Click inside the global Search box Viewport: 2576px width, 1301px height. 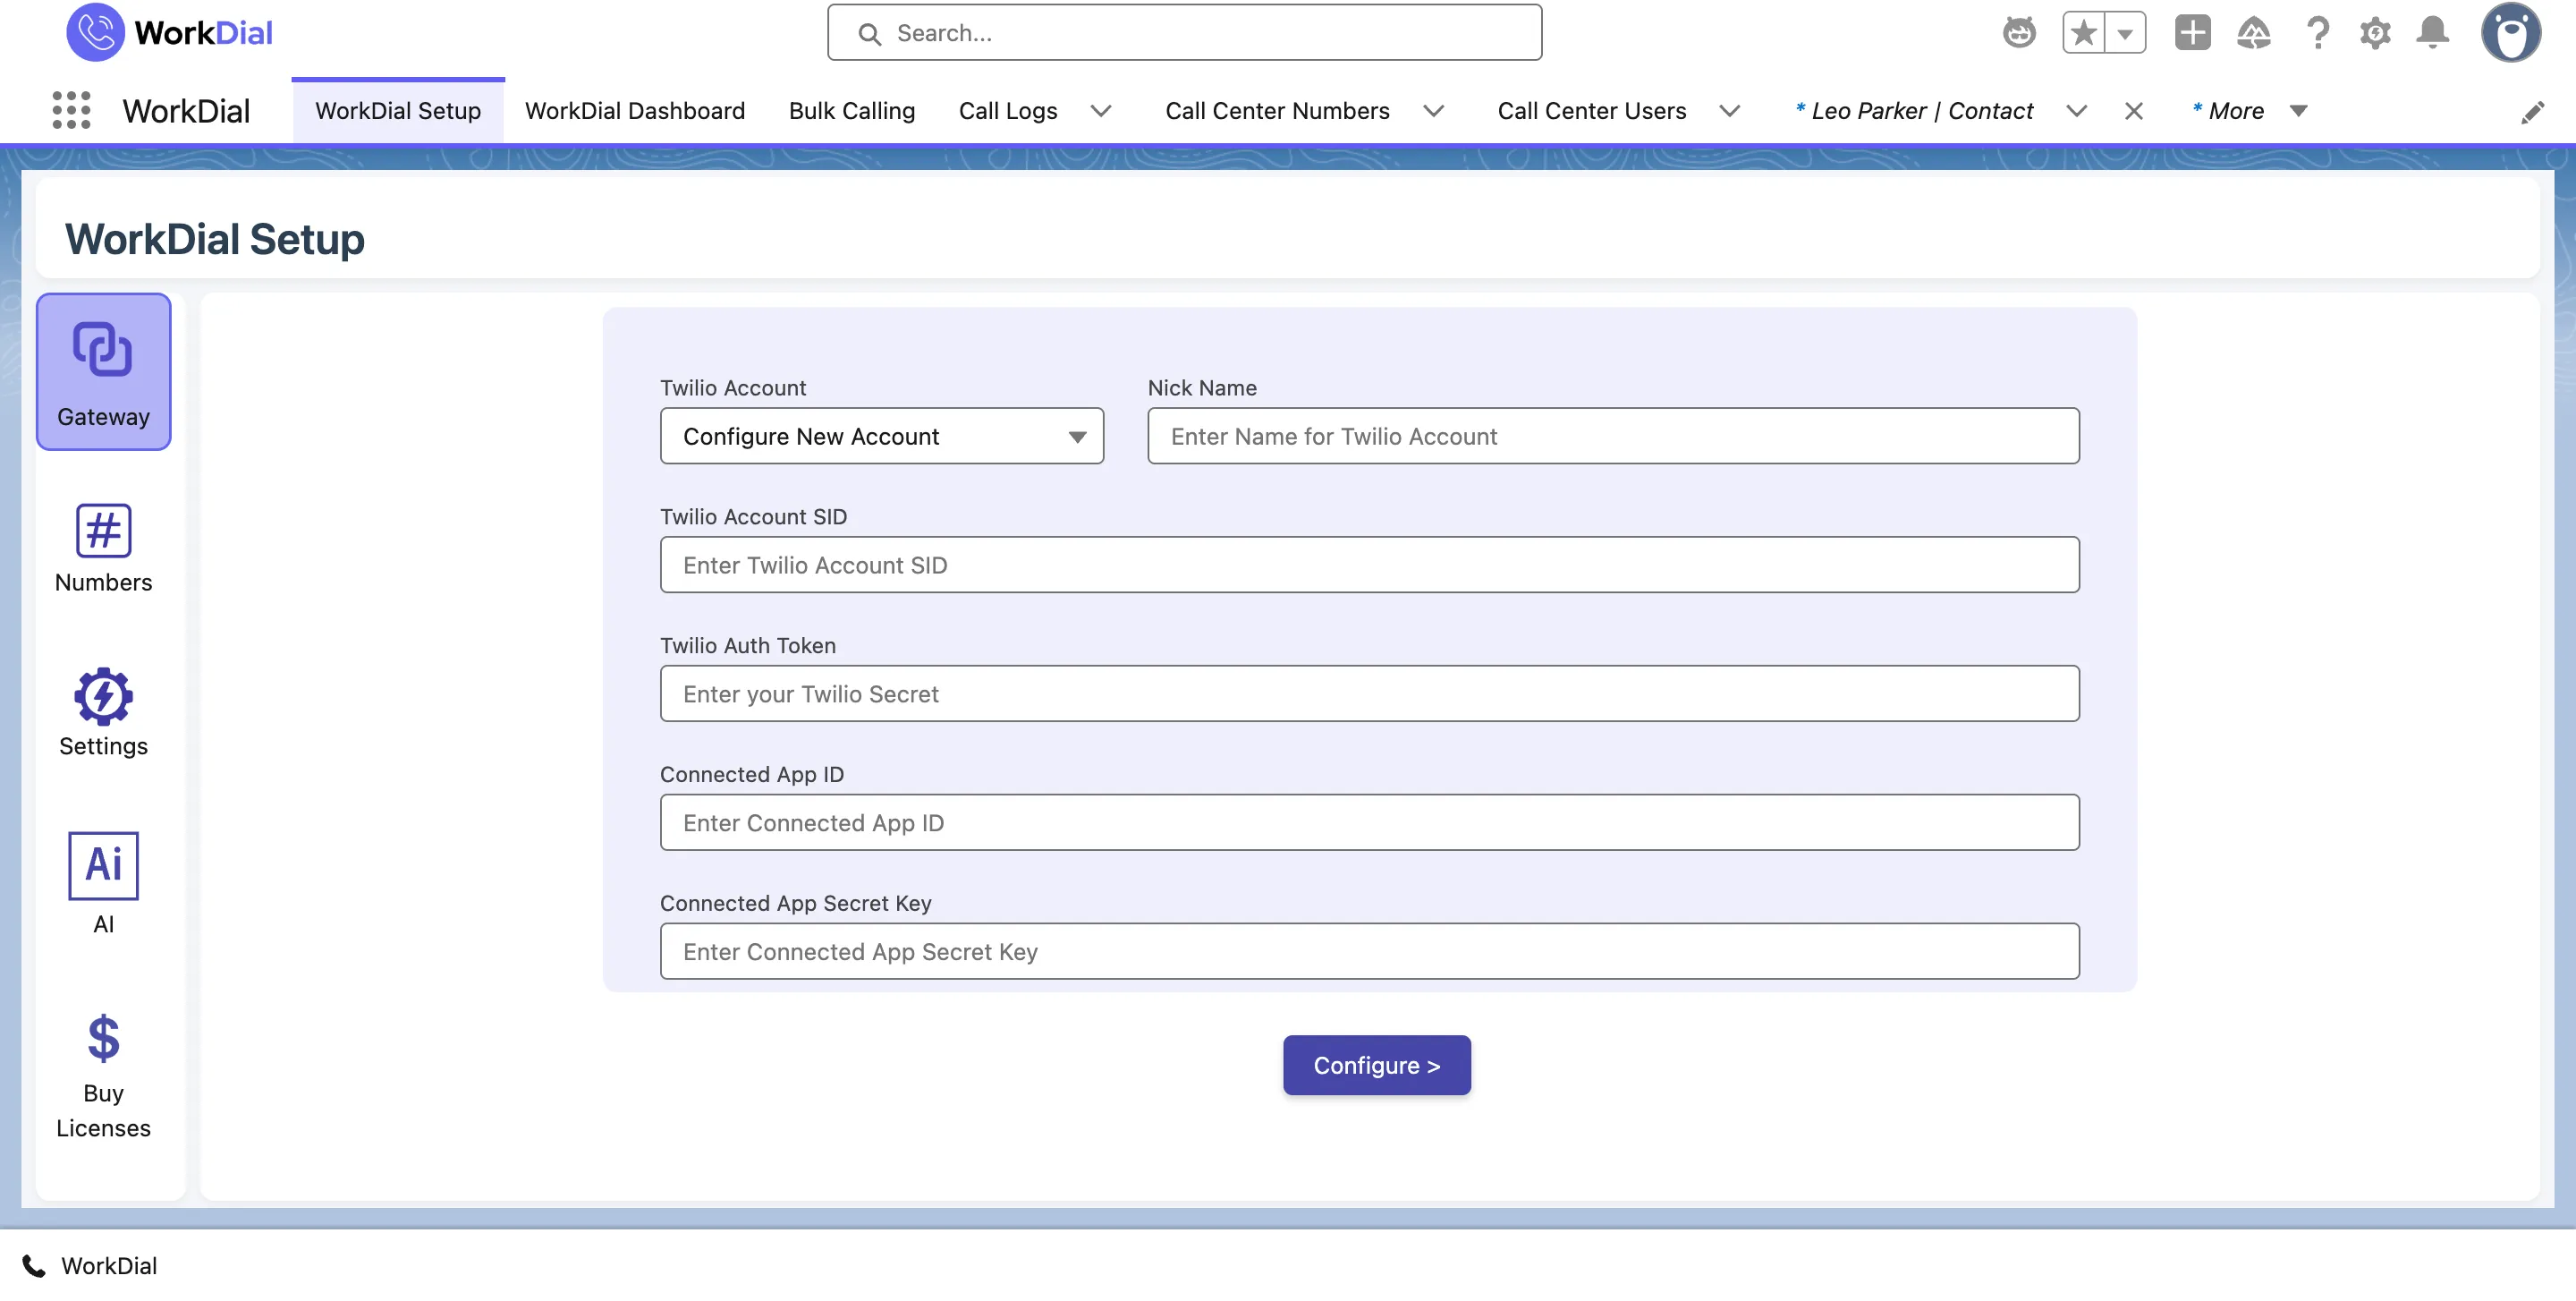pos(1184,33)
